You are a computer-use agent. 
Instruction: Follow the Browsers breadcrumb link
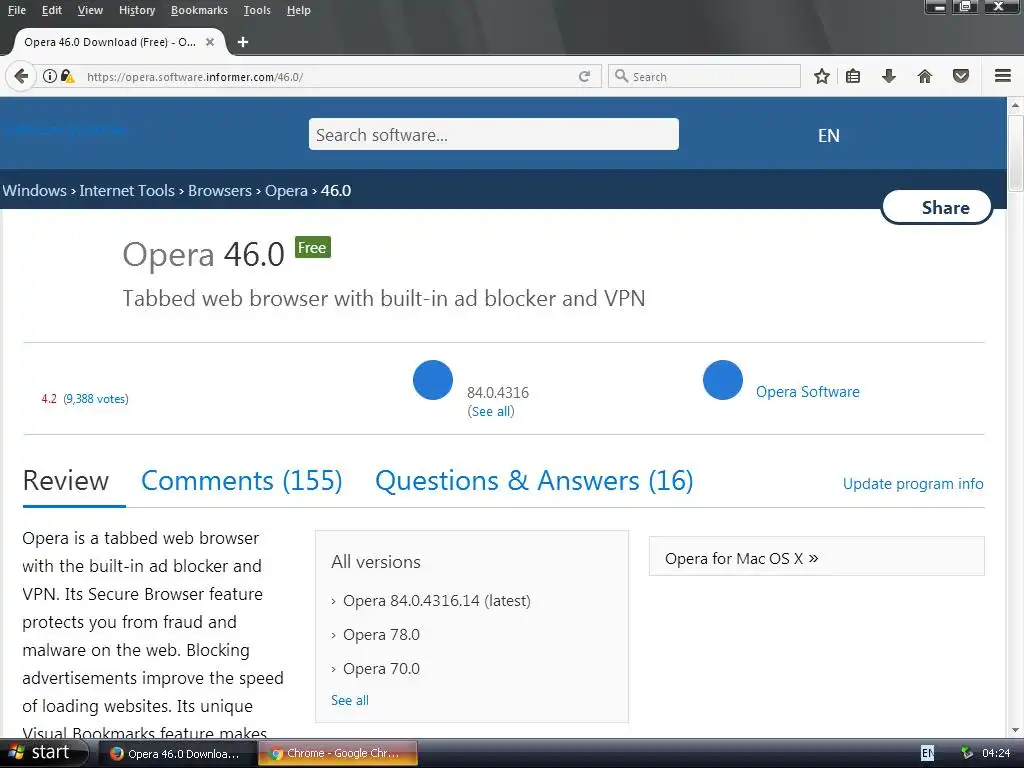pos(219,191)
